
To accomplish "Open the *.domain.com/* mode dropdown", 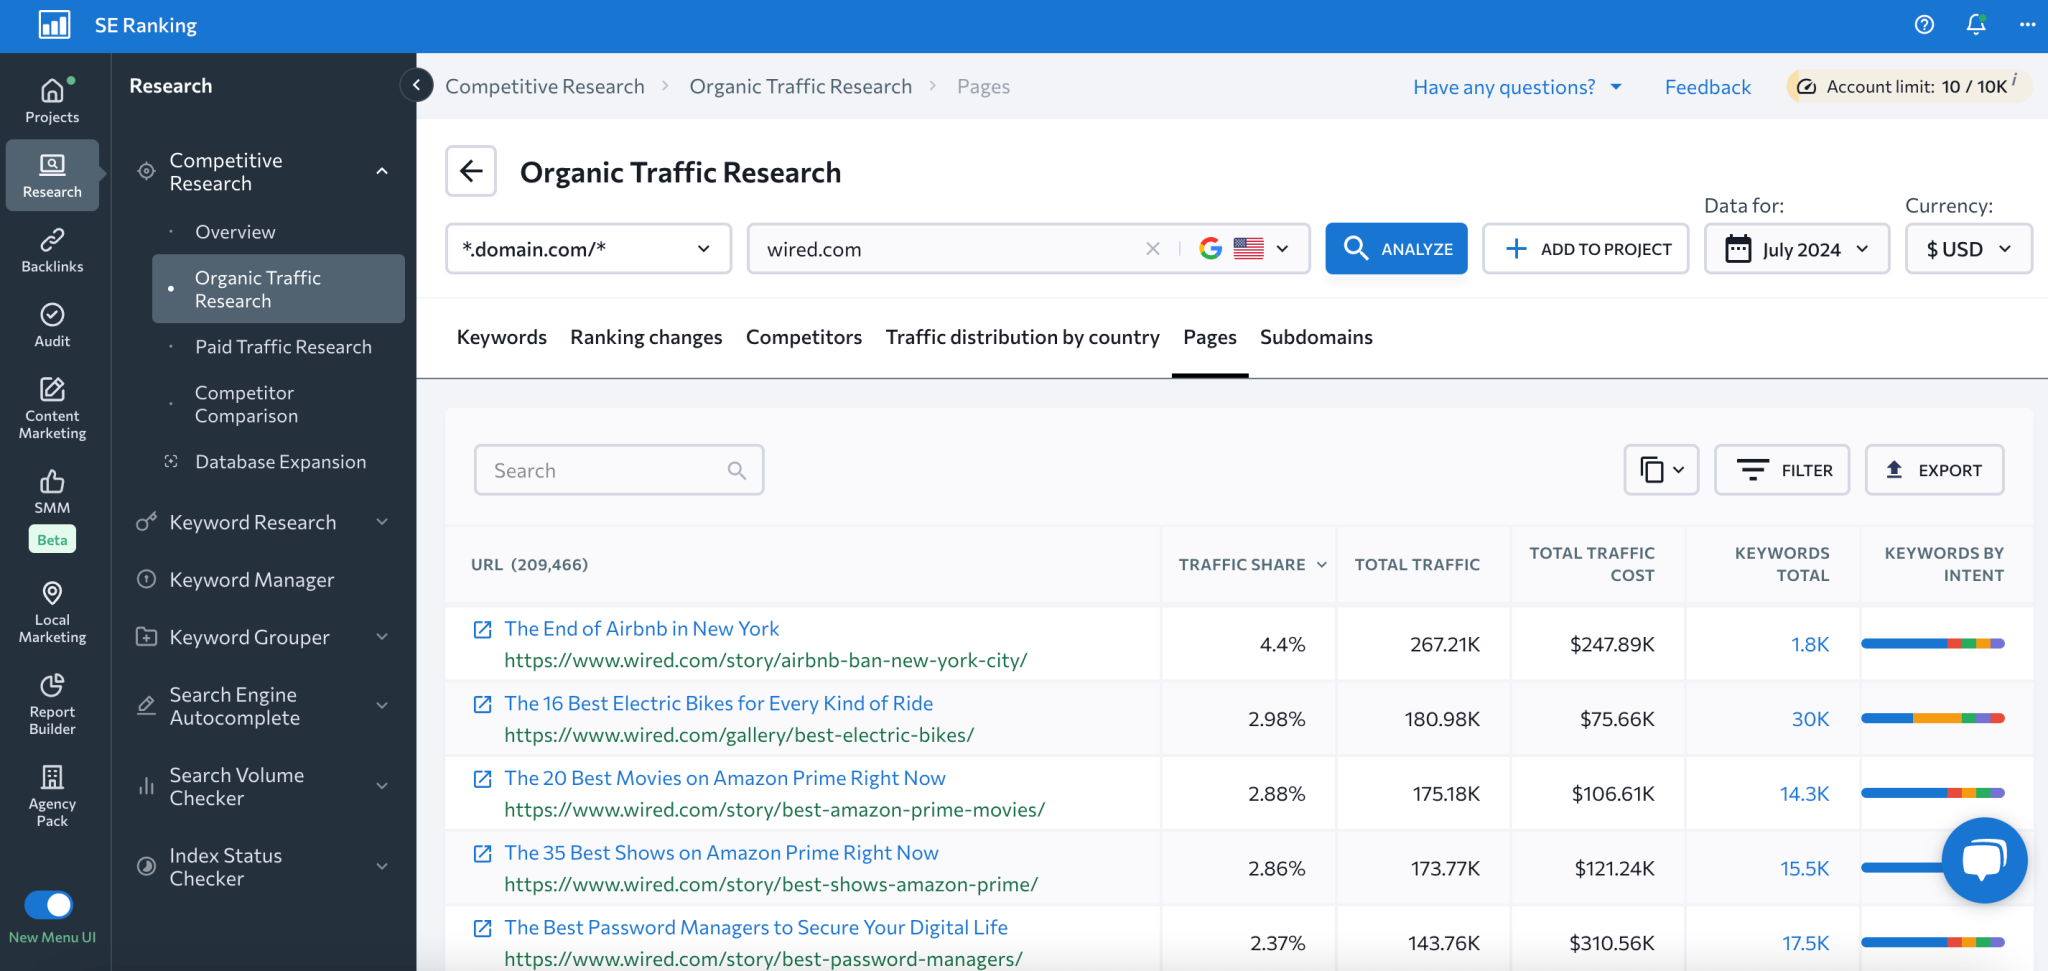I will (x=588, y=248).
